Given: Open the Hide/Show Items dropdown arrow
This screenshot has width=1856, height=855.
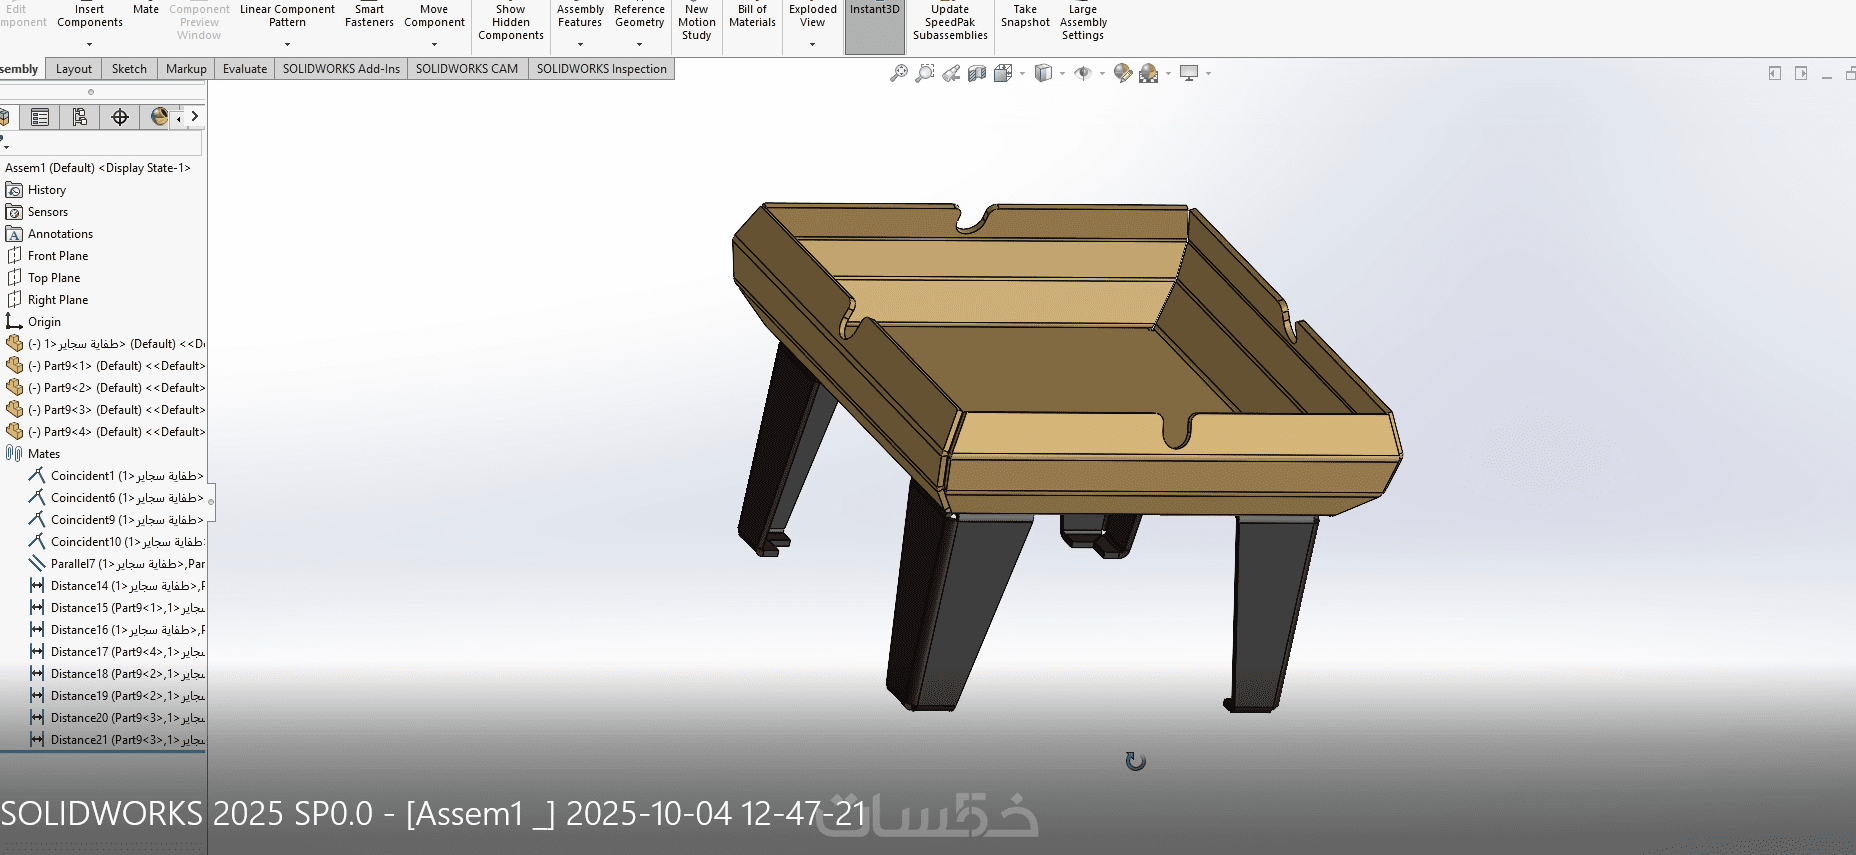Looking at the screenshot, I should tap(1102, 73).
